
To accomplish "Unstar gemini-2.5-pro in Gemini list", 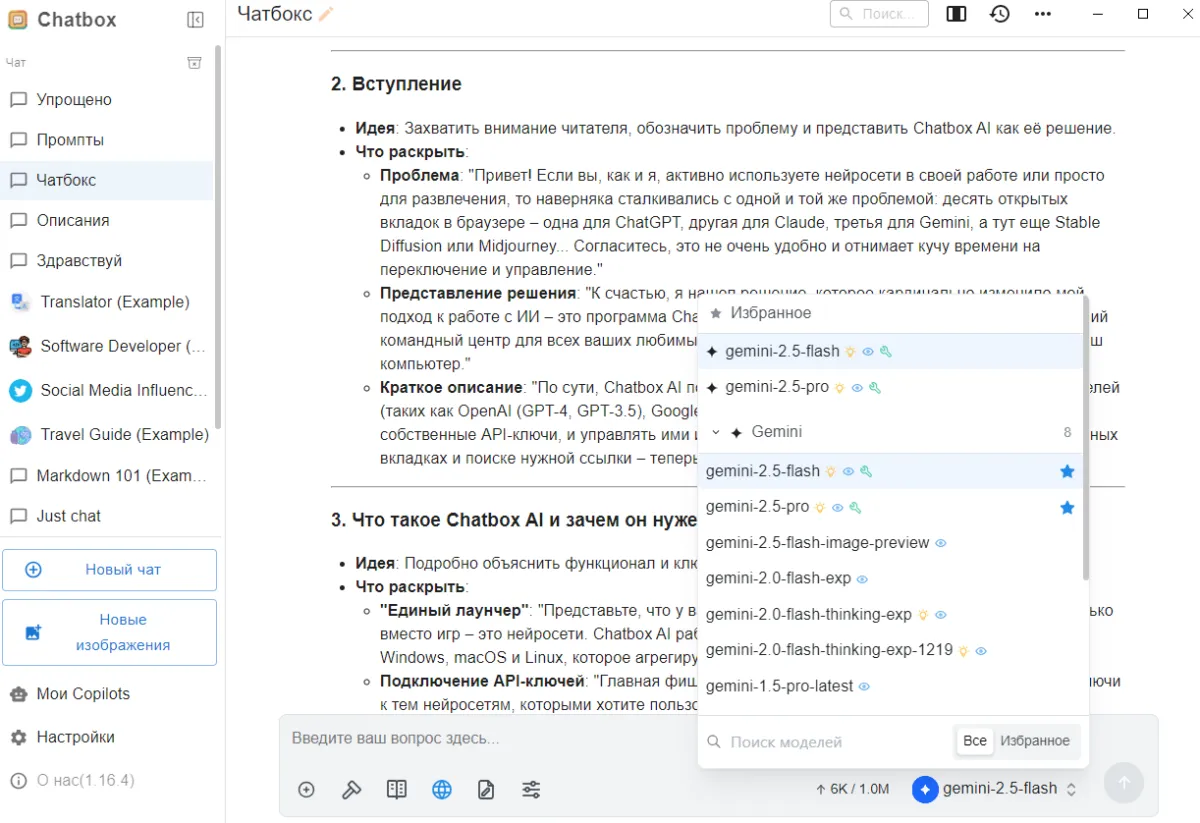I will [x=1067, y=508].
